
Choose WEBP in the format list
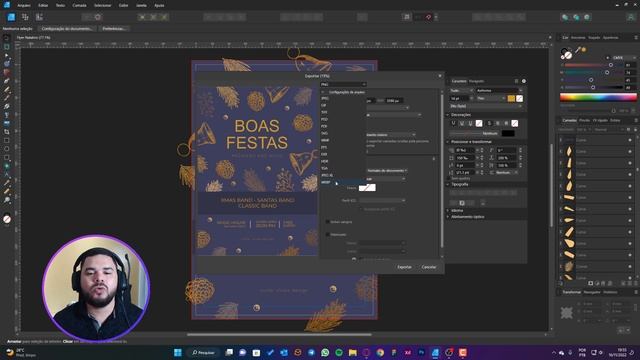(342, 182)
